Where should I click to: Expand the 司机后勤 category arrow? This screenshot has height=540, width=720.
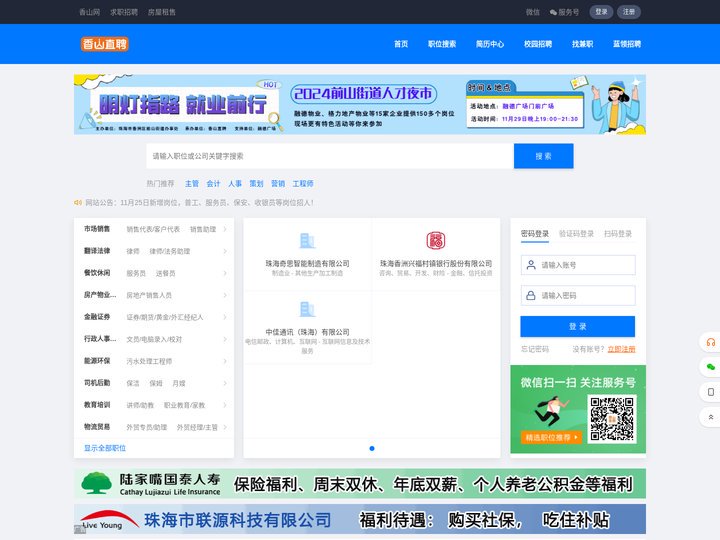pyautogui.click(x=225, y=383)
